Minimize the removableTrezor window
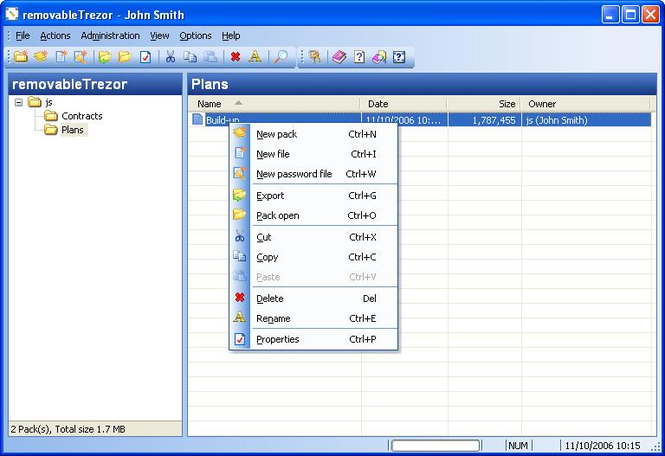Screen dimensions: 665x456 click(610, 15)
